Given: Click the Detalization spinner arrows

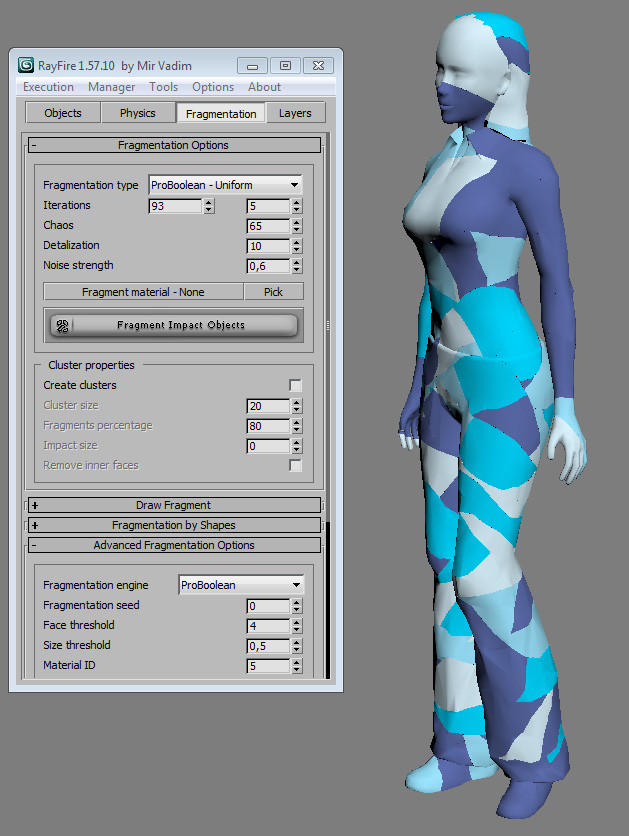Looking at the screenshot, I should [x=297, y=246].
